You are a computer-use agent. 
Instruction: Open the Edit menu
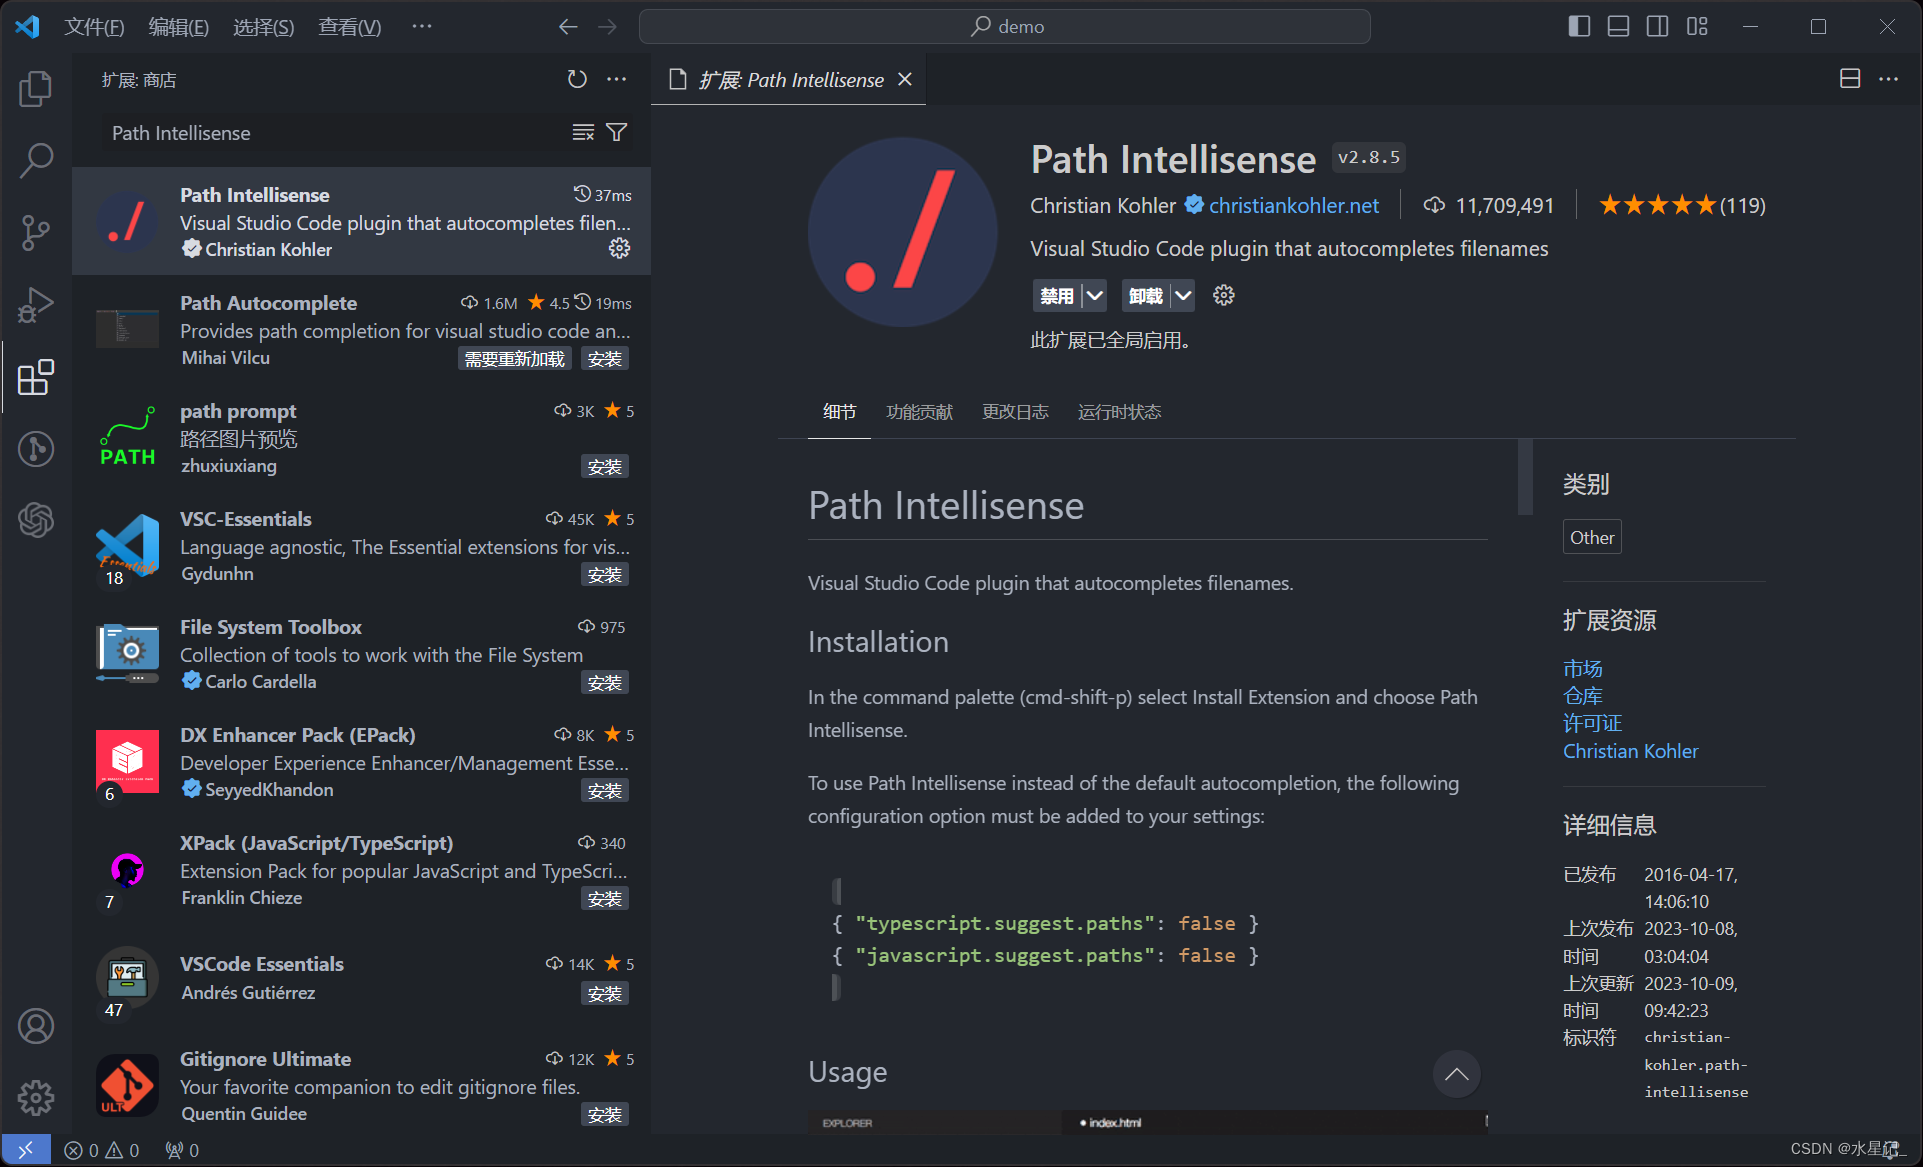pos(178,26)
